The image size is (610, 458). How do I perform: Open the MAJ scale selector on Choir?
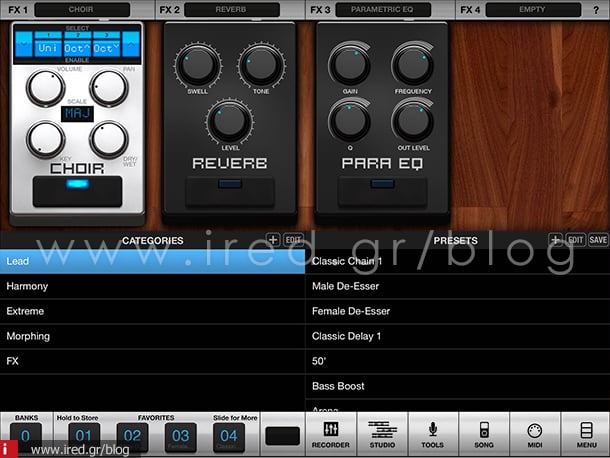76,114
